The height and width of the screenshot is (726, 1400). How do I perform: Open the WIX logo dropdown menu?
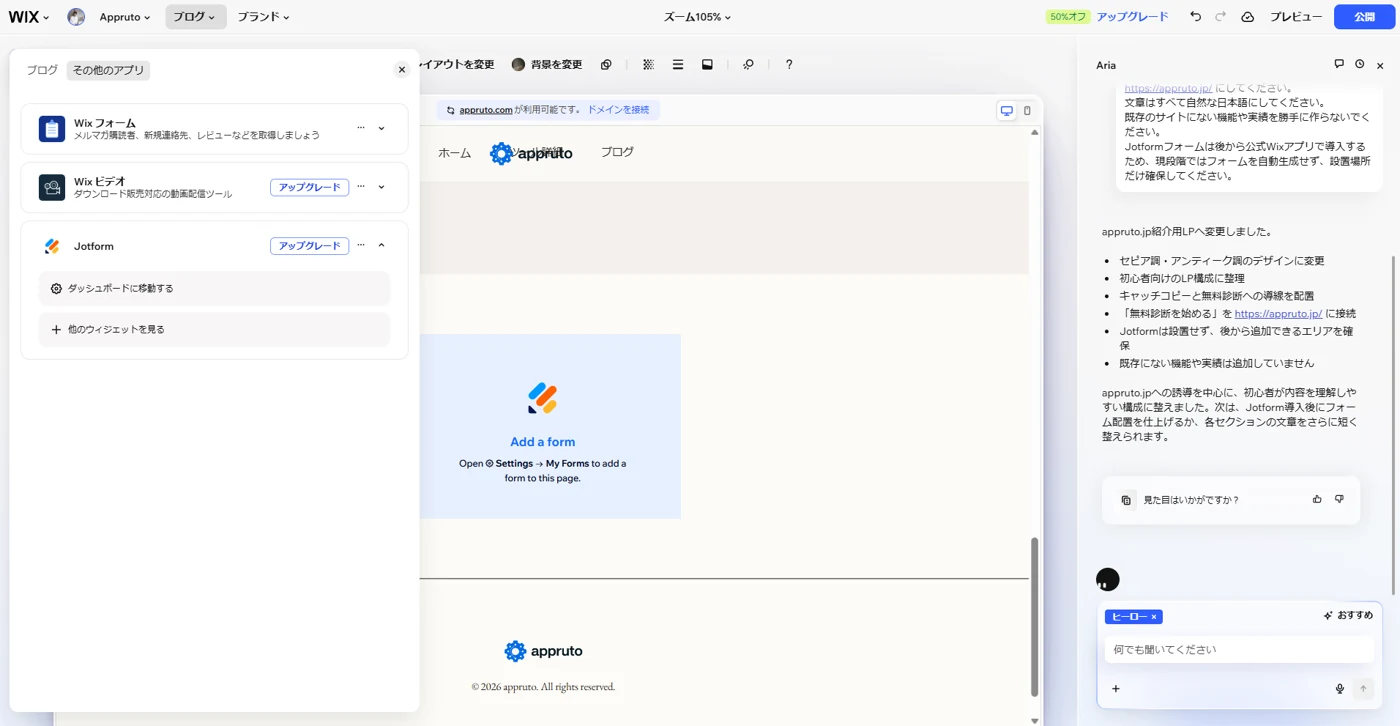point(29,17)
